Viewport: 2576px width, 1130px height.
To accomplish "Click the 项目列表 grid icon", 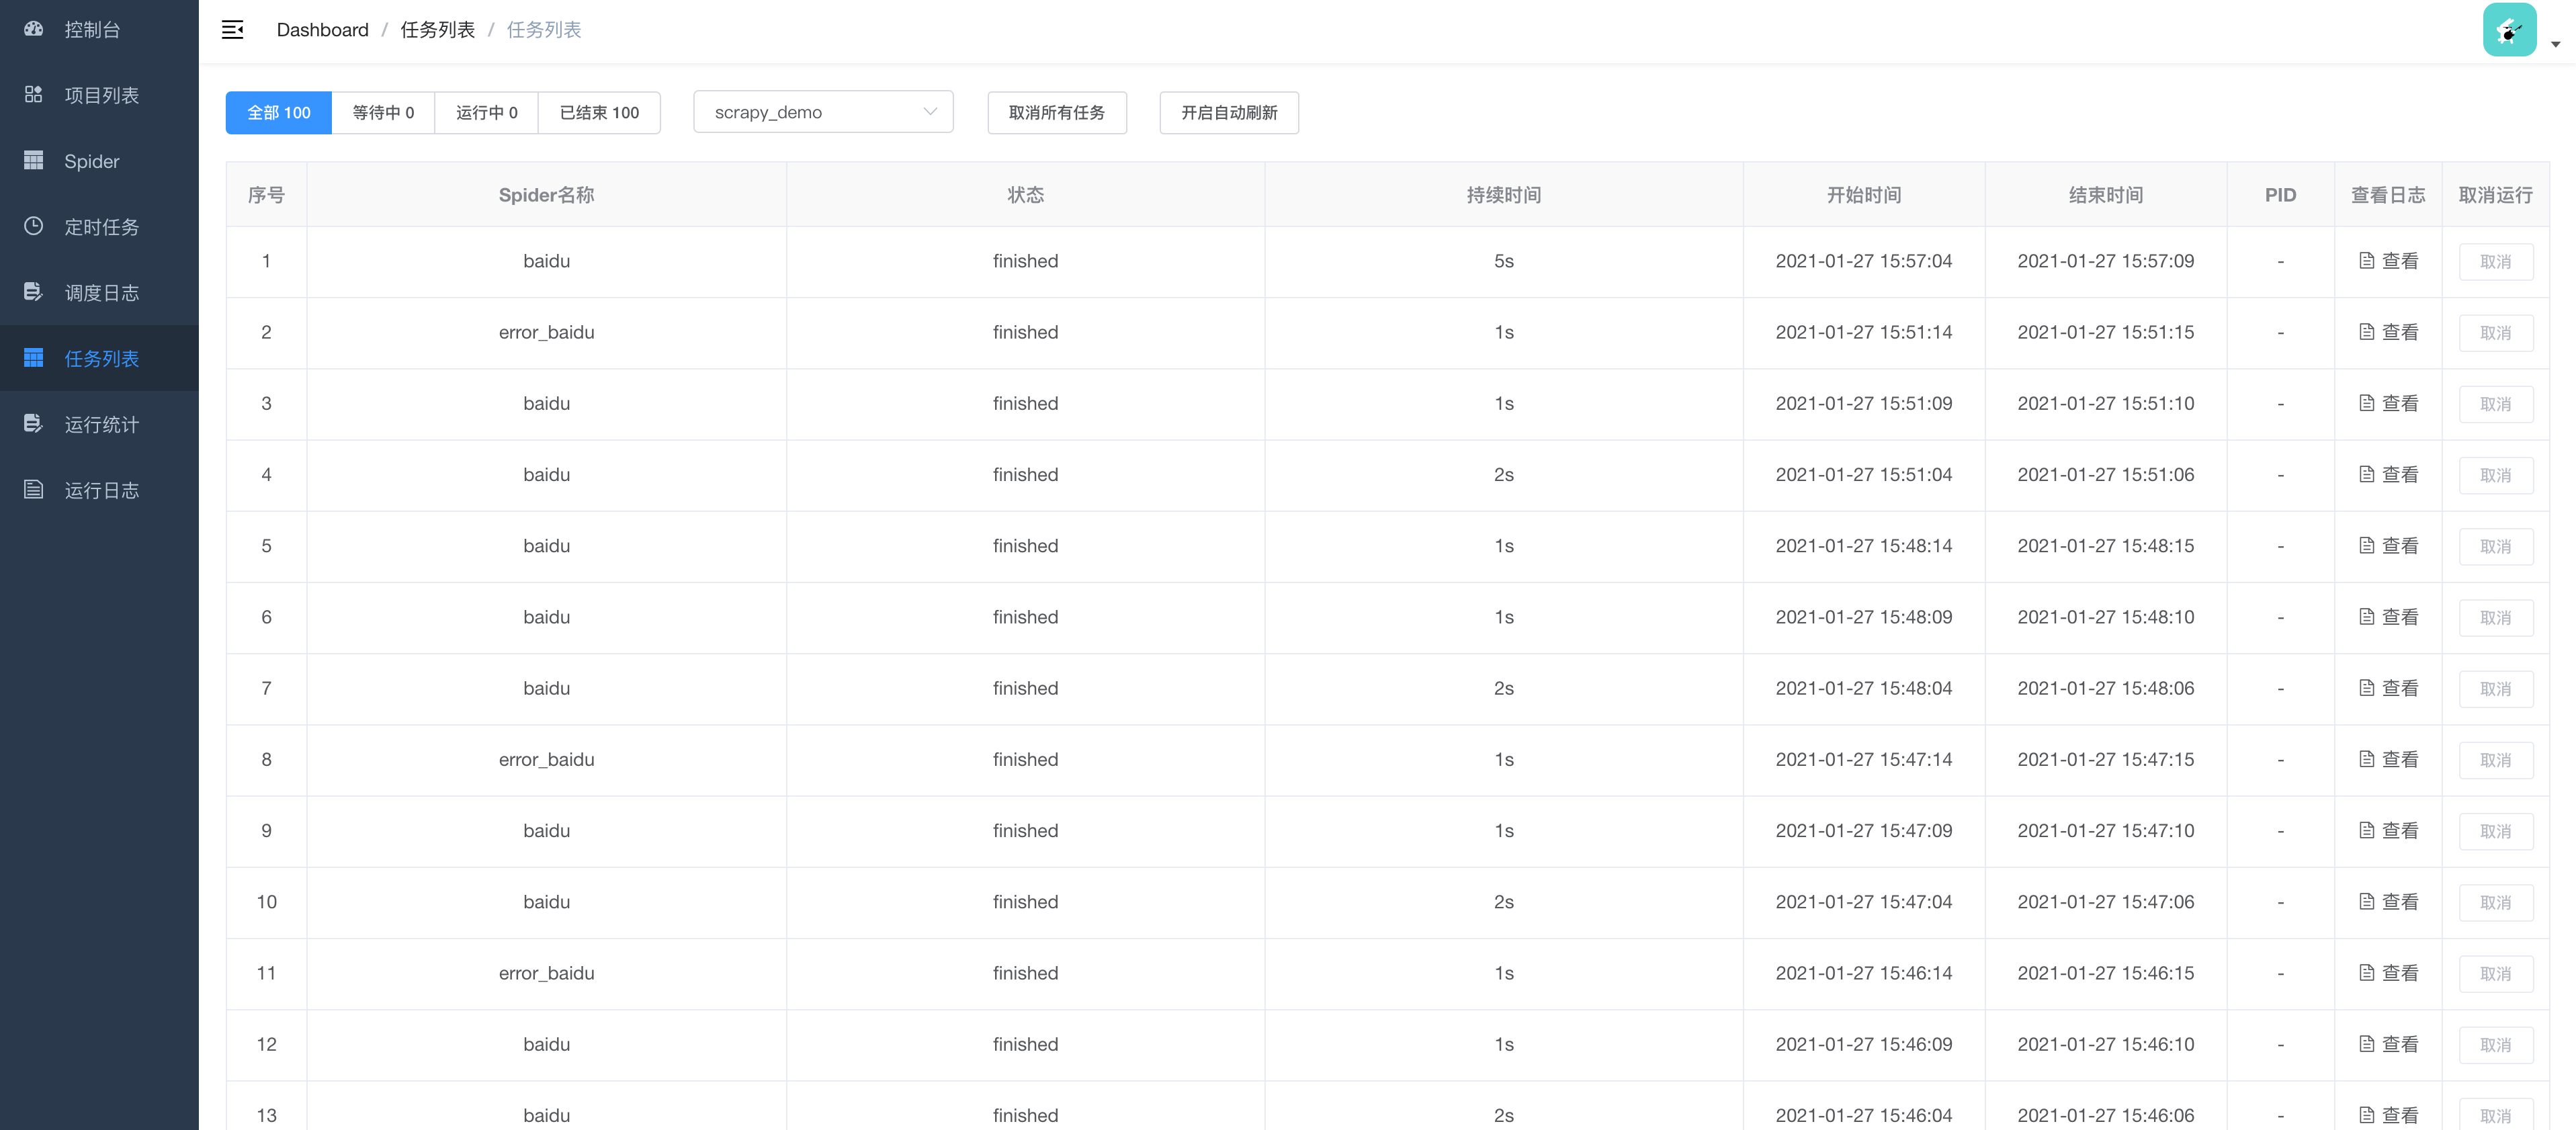I will (33, 94).
